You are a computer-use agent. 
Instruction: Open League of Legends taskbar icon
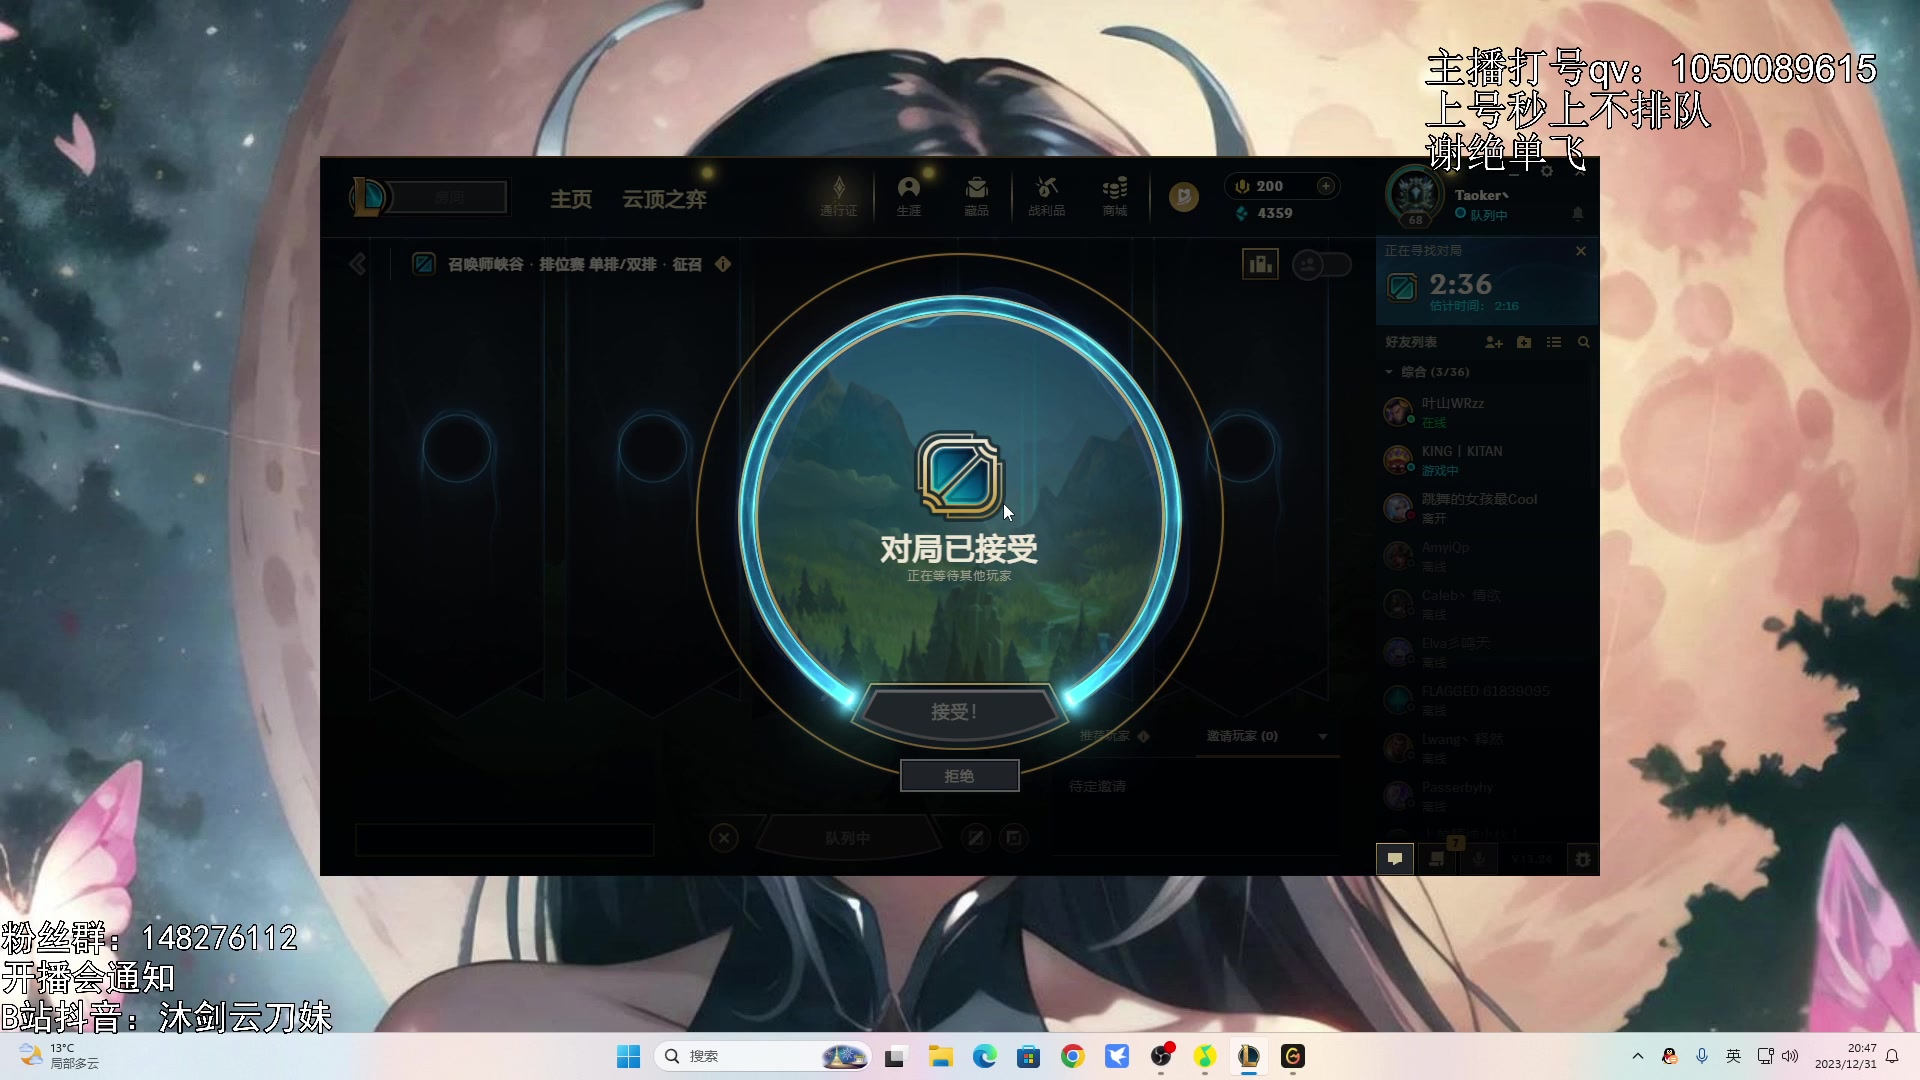coord(1248,1056)
